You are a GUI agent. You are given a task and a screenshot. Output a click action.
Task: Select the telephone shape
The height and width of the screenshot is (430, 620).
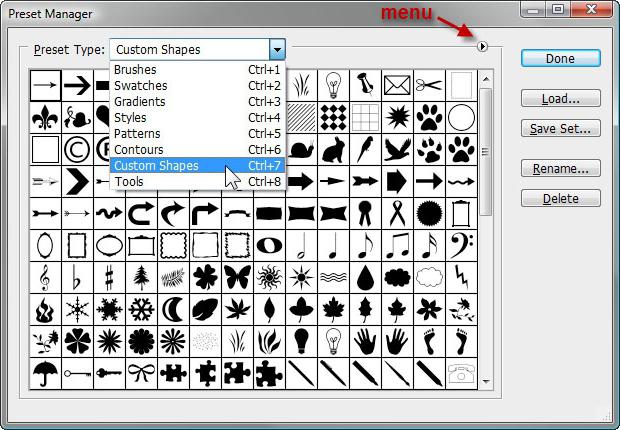[461, 374]
